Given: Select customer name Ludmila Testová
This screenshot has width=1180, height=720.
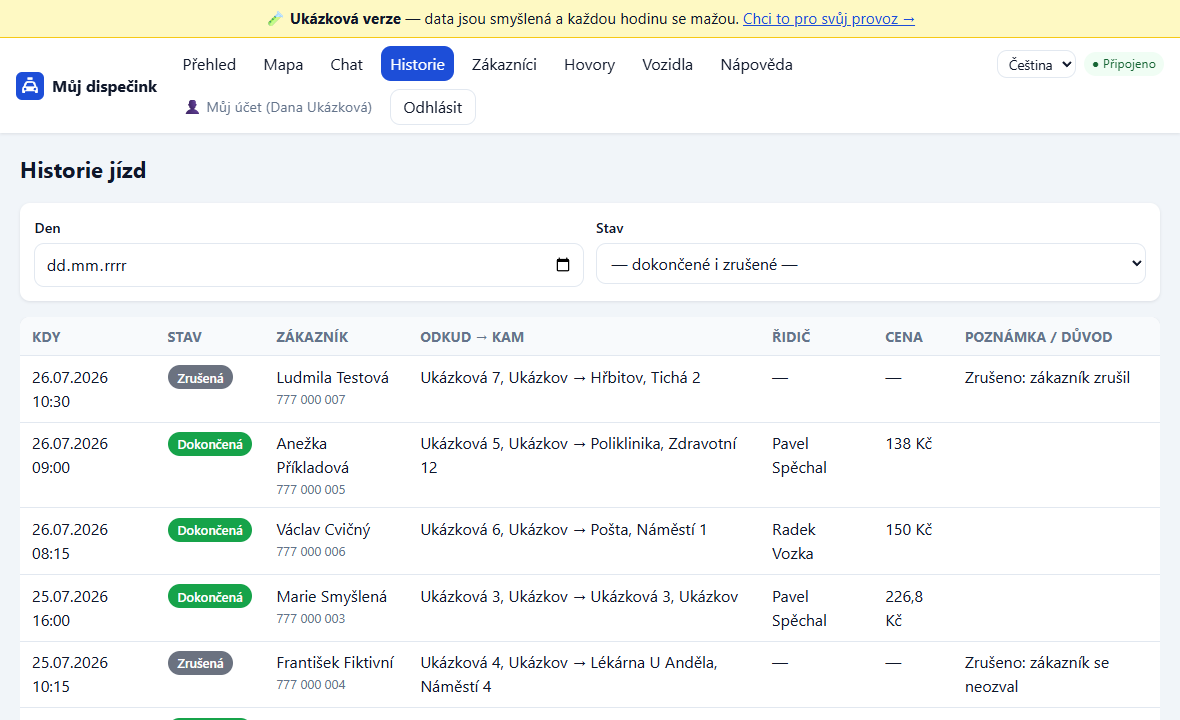Looking at the screenshot, I should [333, 378].
